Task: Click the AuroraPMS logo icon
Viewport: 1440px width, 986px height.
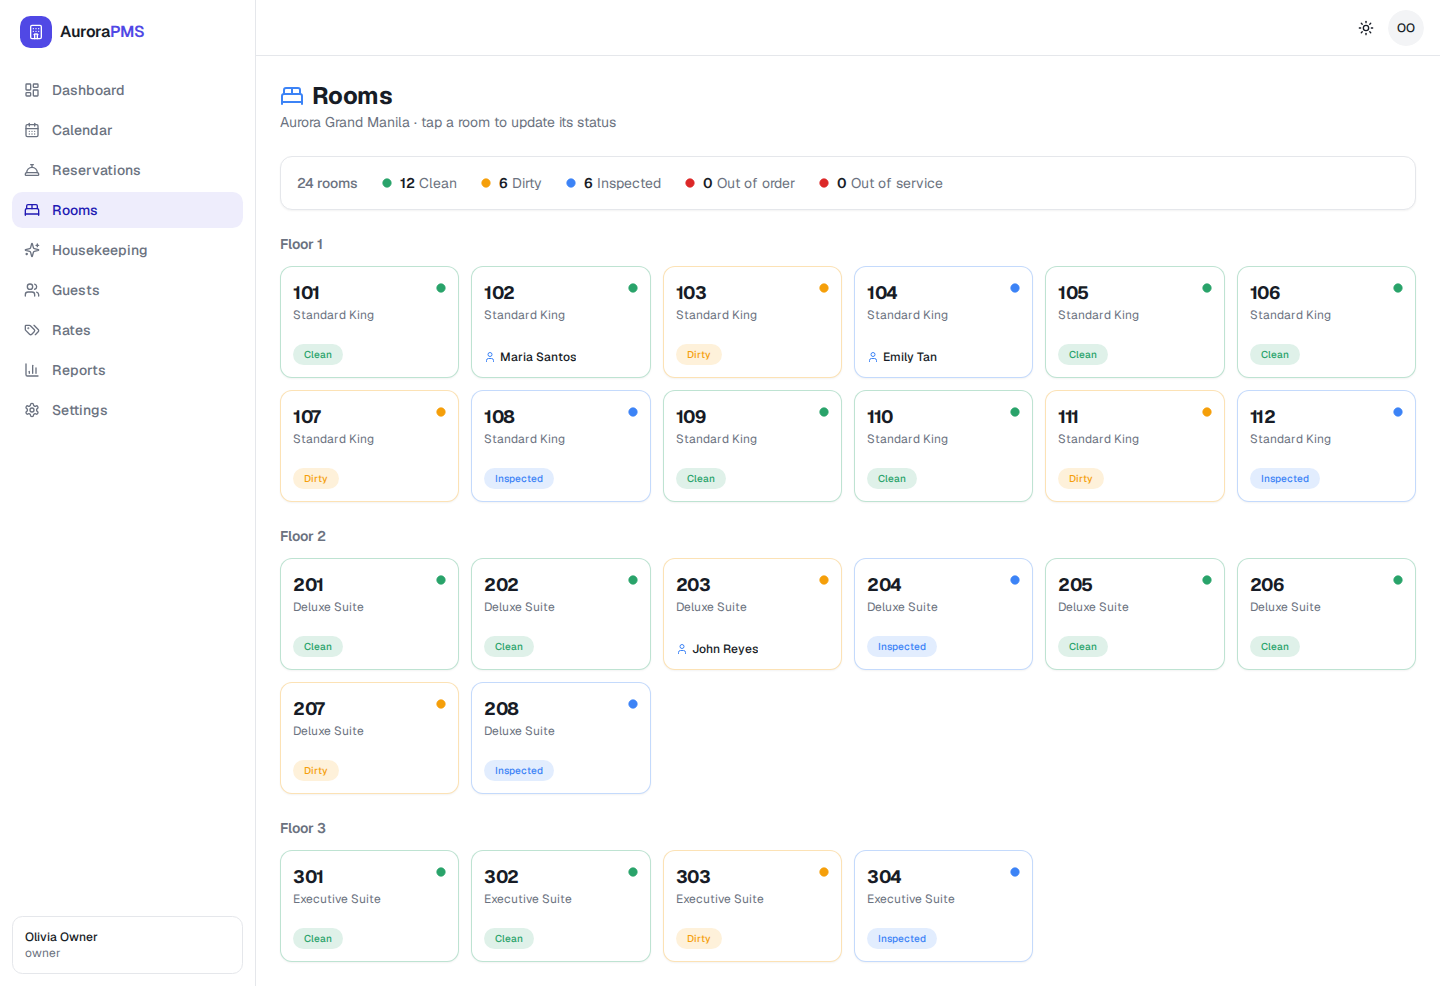Action: (36, 32)
